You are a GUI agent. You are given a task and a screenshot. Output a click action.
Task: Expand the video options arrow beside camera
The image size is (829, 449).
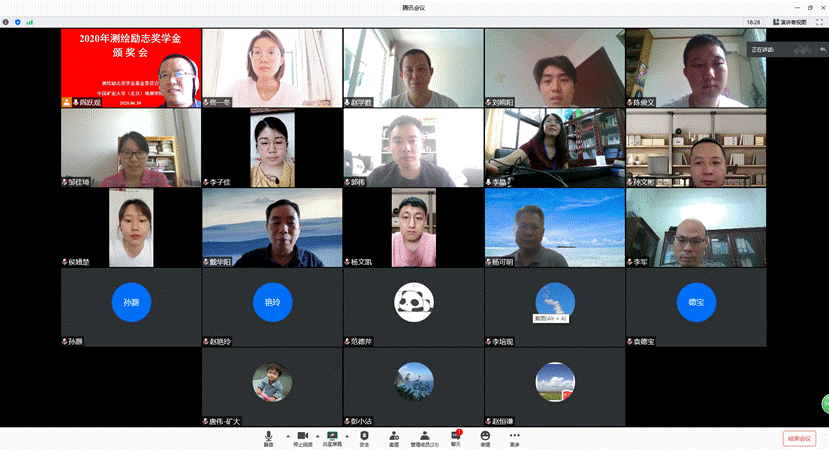click(319, 437)
